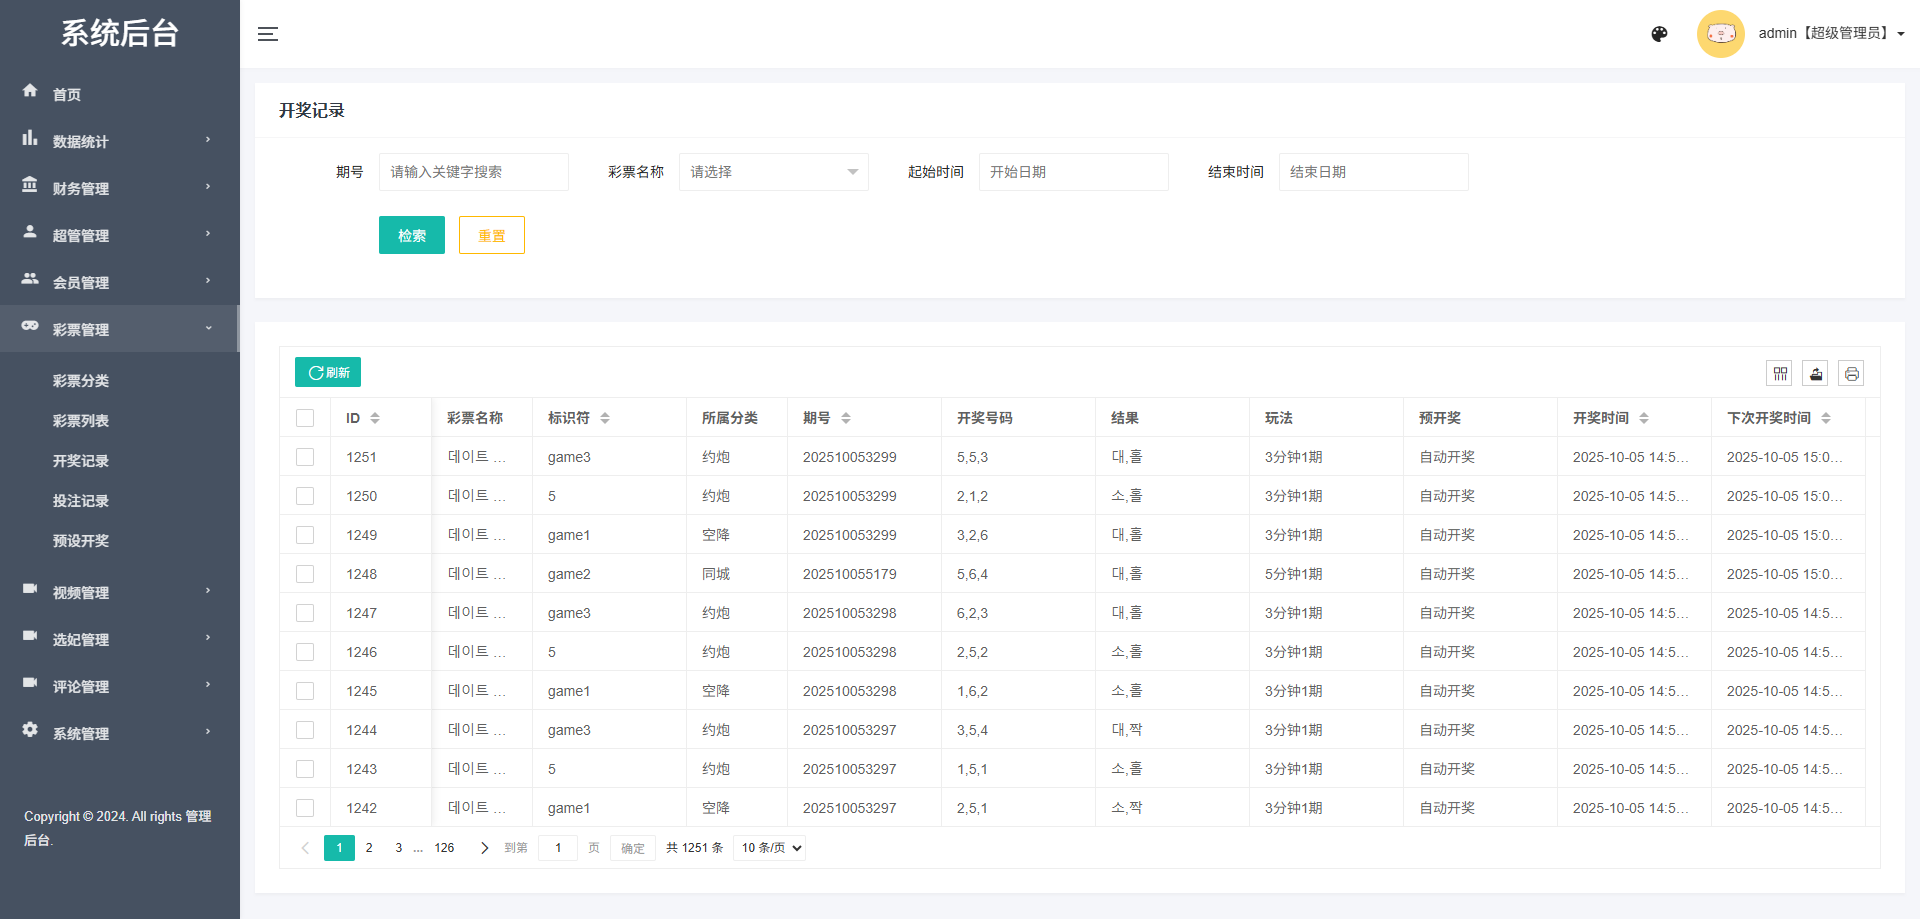This screenshot has height=919, width=1920.
Task: Check the select-all checkbox in table header
Action: (x=305, y=417)
